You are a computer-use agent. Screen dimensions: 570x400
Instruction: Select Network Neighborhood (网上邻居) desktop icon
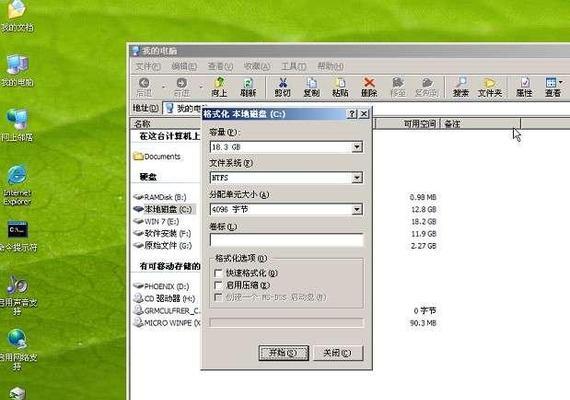pyautogui.click(x=17, y=125)
